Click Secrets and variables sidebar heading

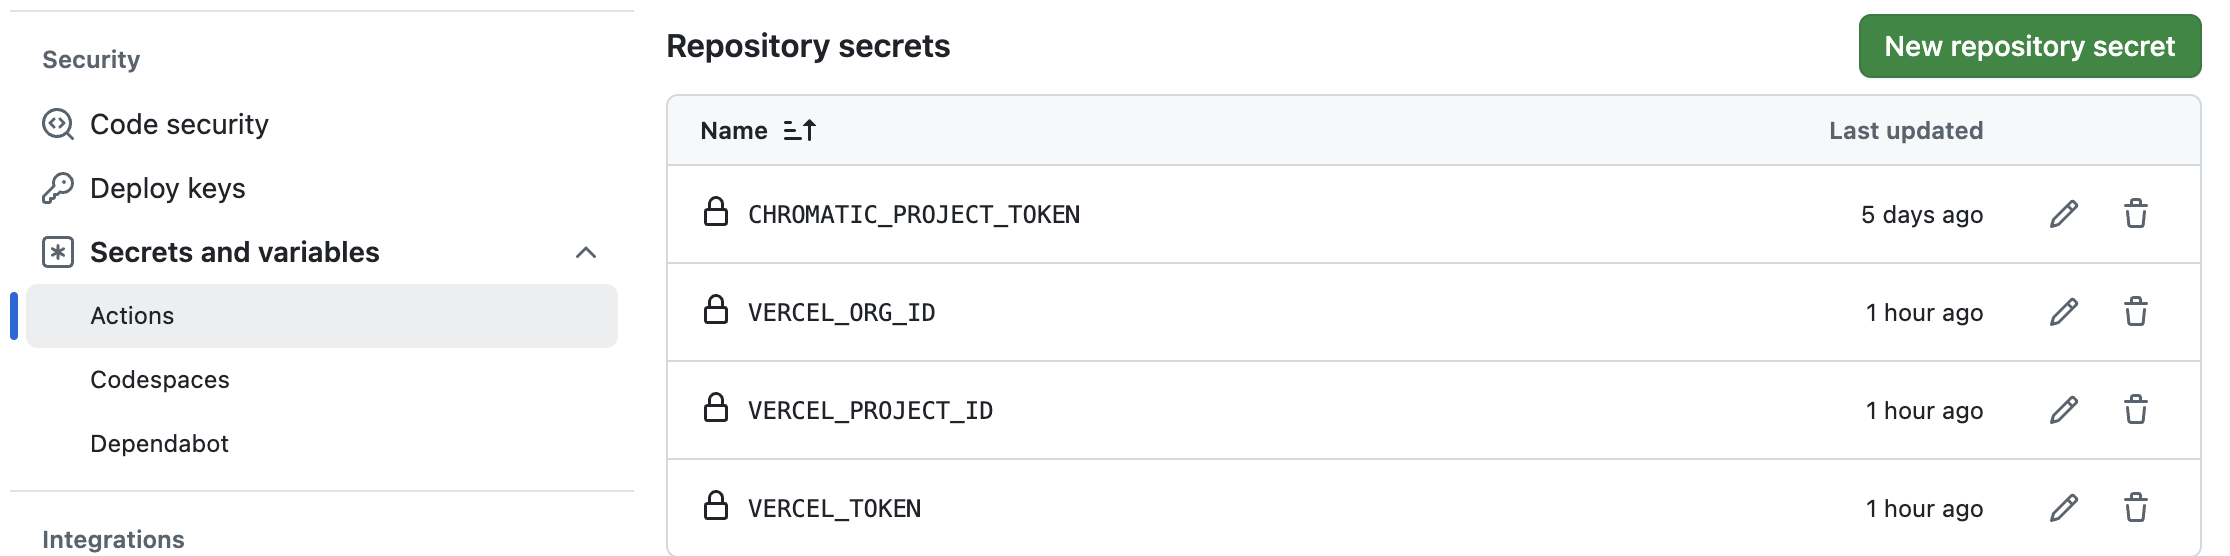coord(234,252)
